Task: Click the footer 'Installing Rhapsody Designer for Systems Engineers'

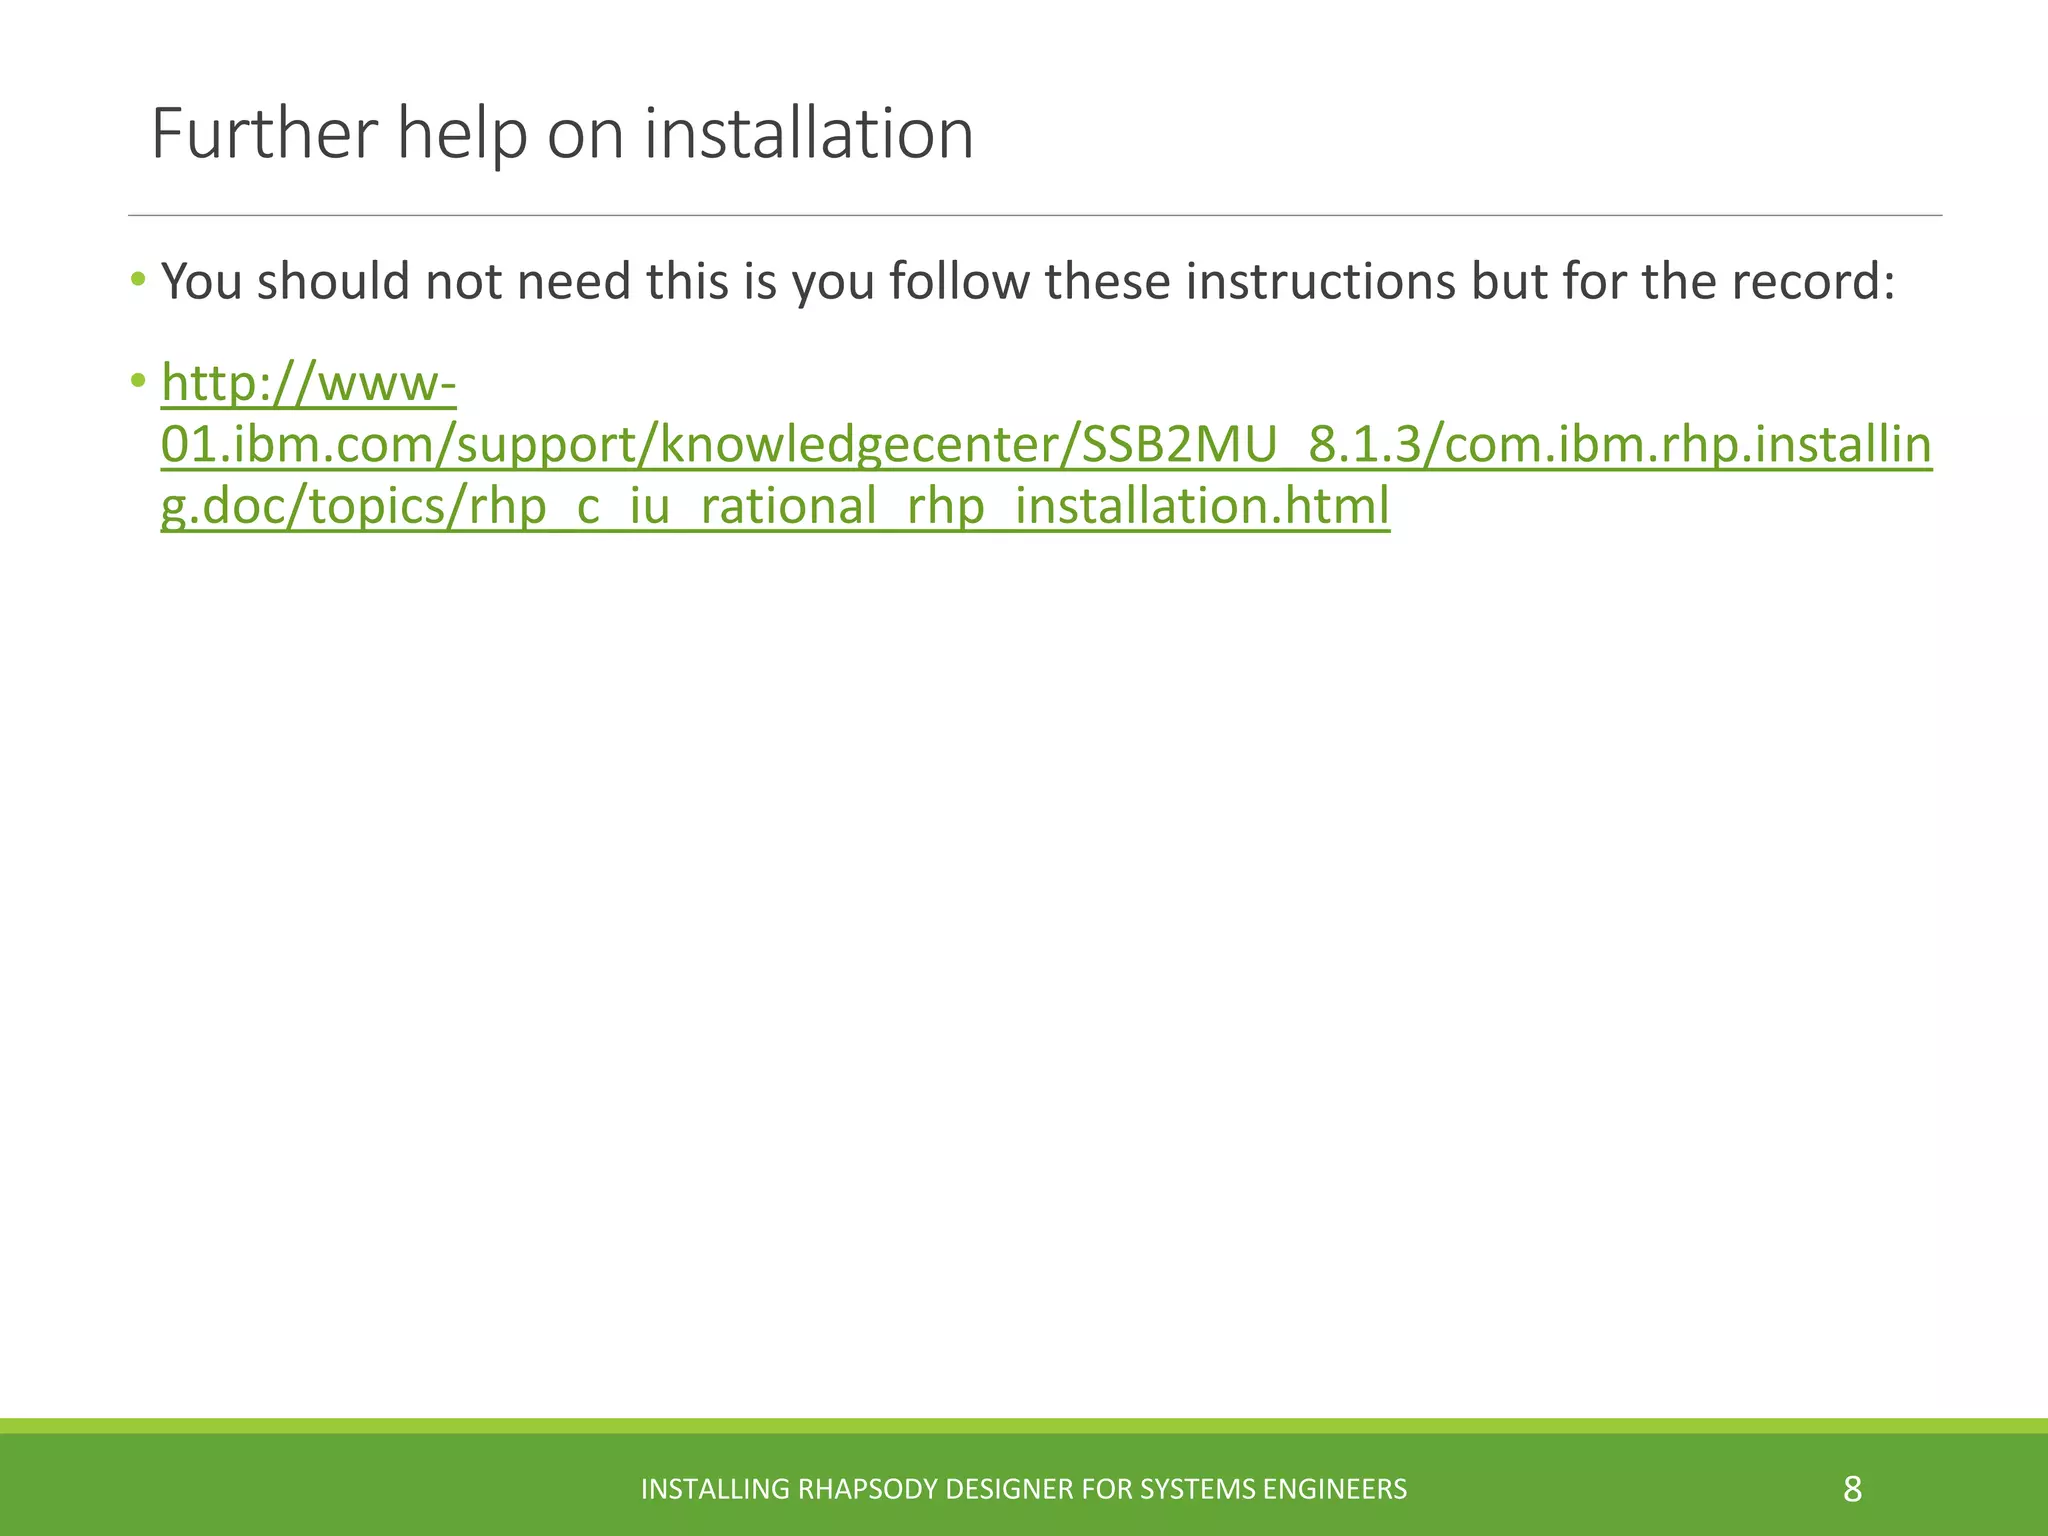Action: tap(1023, 1489)
